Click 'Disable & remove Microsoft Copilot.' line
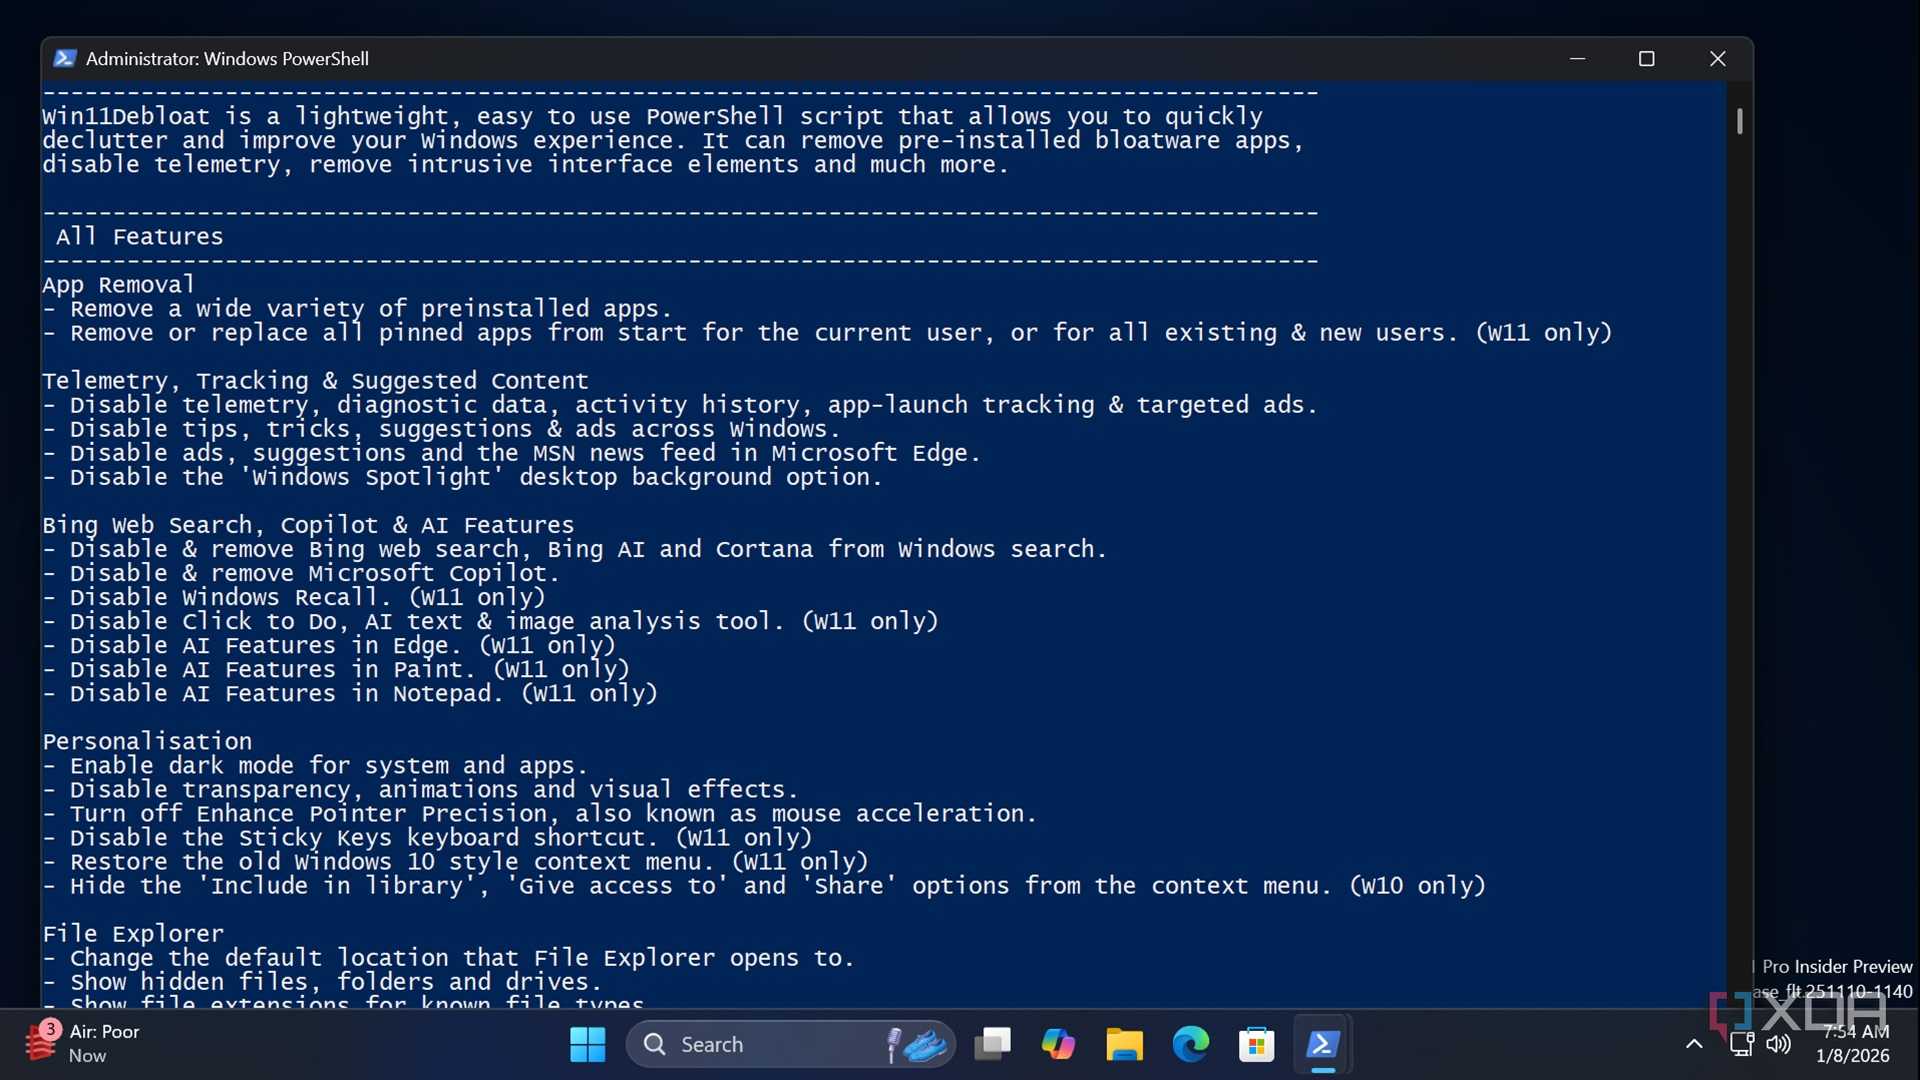 pyautogui.click(x=301, y=573)
